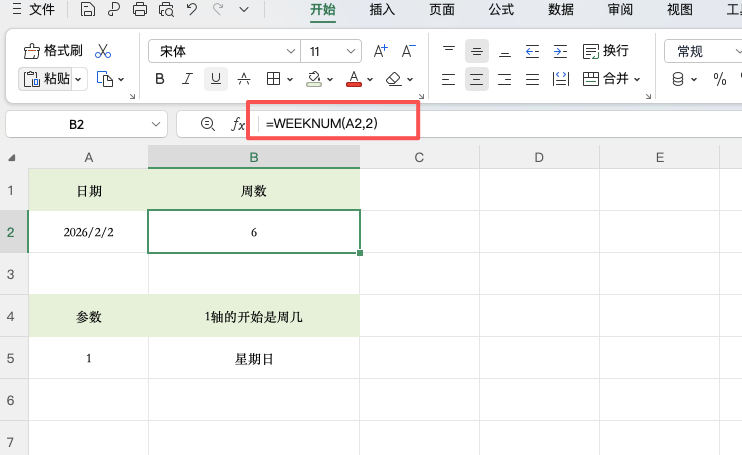Apply the red font color swatch
Screen dimensions: 742x455
[353, 79]
